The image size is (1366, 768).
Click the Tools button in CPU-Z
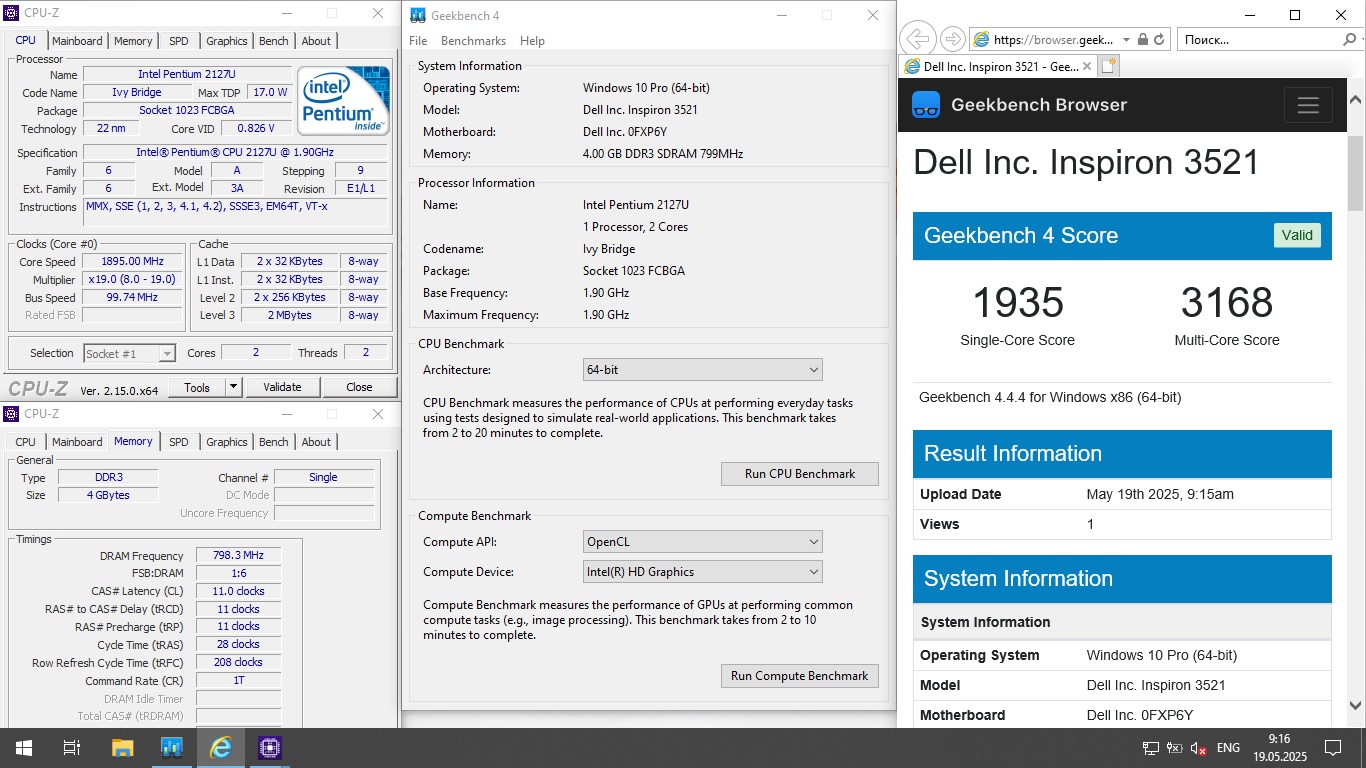coord(197,387)
